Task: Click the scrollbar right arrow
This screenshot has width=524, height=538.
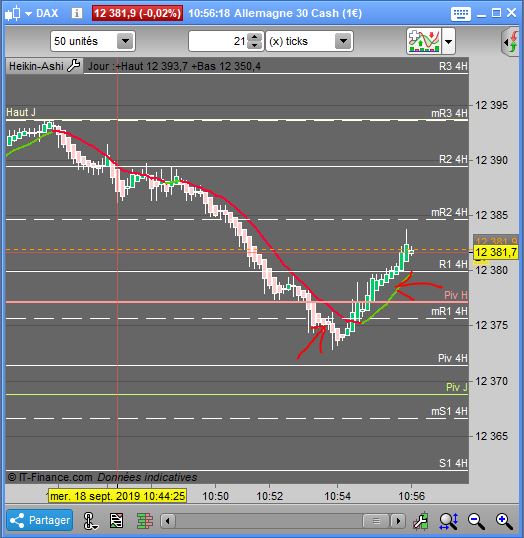Action: pos(398,521)
